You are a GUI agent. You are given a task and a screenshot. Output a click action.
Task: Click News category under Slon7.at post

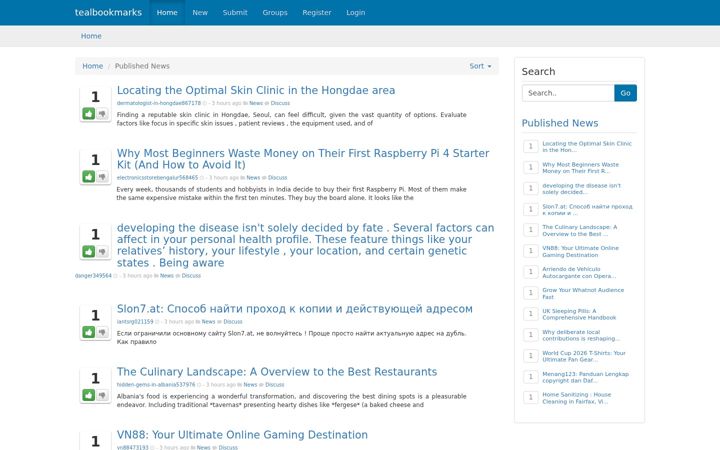pos(208,322)
